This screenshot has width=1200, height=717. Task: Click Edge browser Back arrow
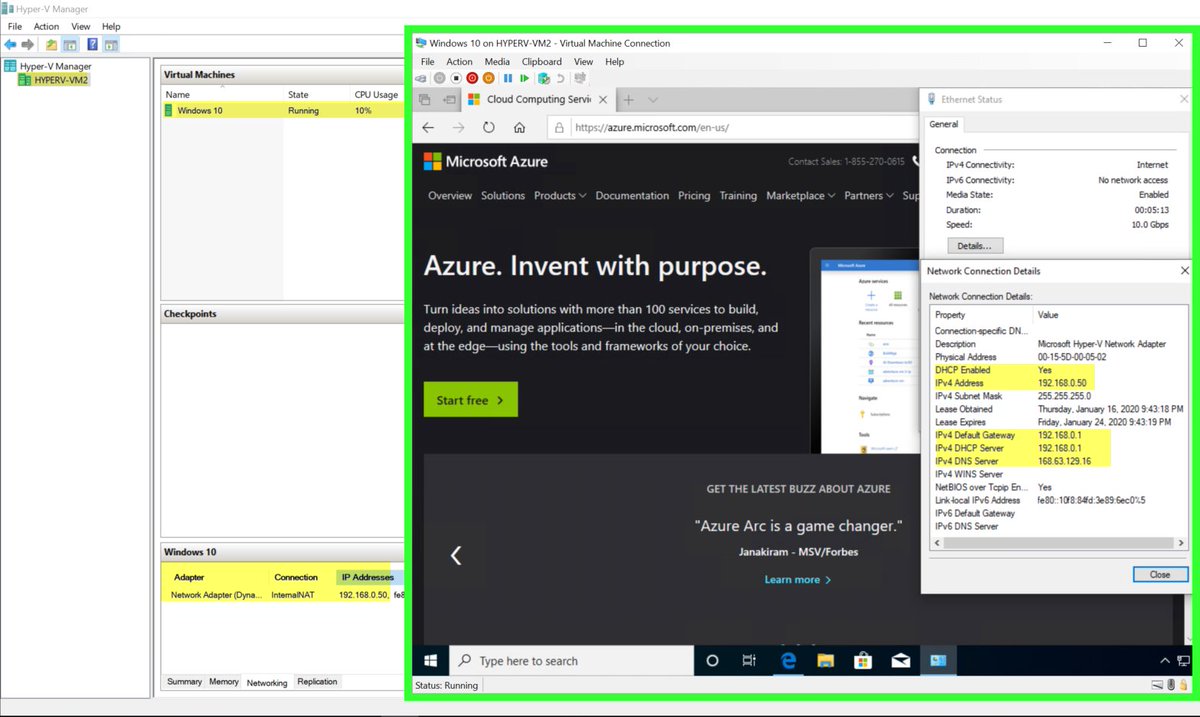428,128
